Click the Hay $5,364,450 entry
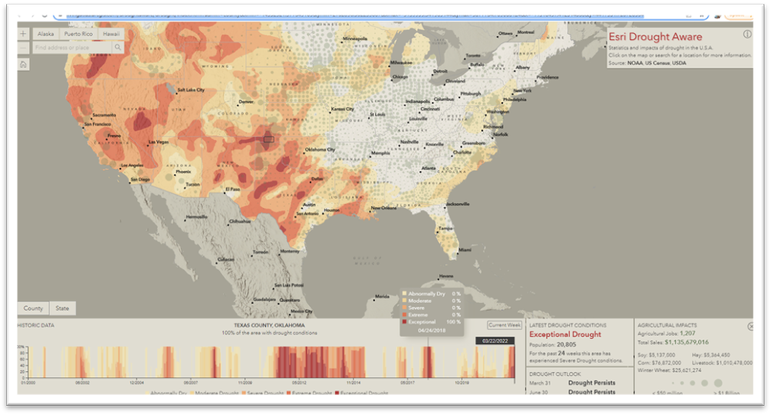Image resolution: width=772 pixels, height=415 pixels. click(711, 355)
